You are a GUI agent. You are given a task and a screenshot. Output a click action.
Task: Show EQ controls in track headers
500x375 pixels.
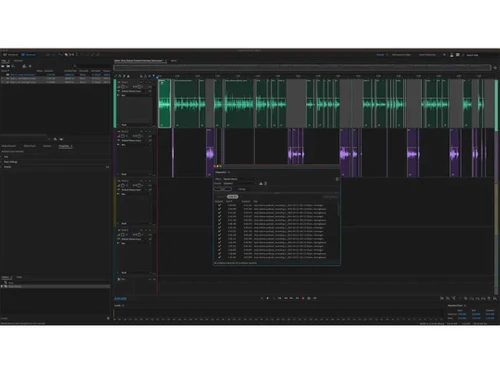coord(128,76)
